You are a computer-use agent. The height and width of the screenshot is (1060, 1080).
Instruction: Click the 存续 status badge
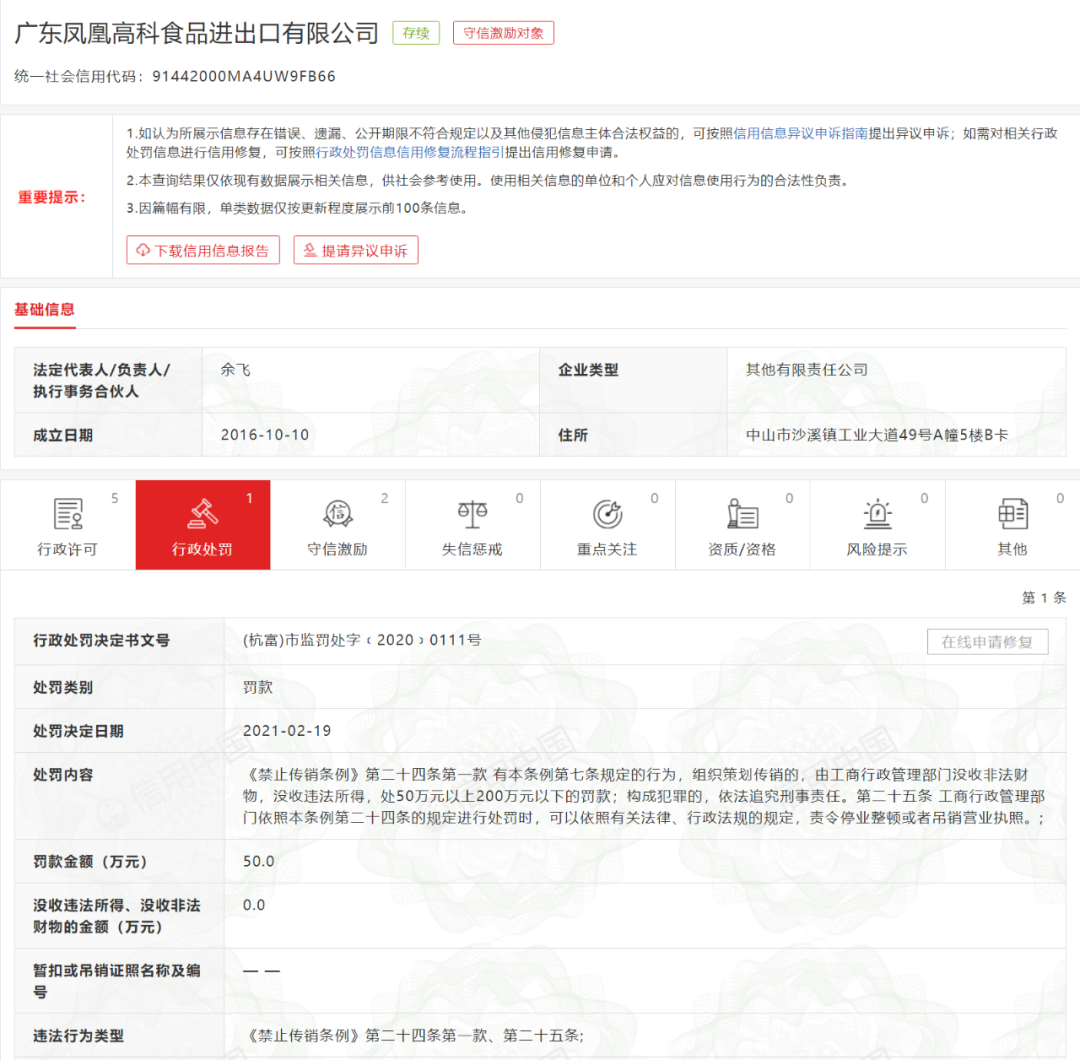[x=415, y=32]
